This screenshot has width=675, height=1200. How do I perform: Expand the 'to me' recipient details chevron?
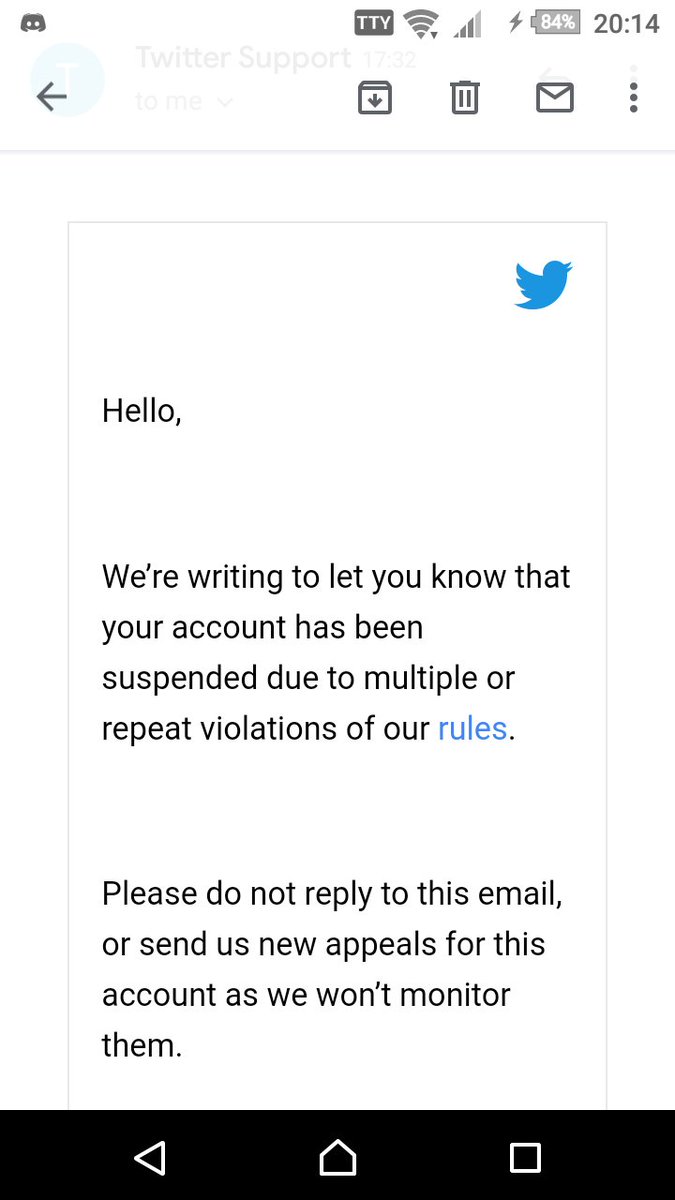(225, 101)
